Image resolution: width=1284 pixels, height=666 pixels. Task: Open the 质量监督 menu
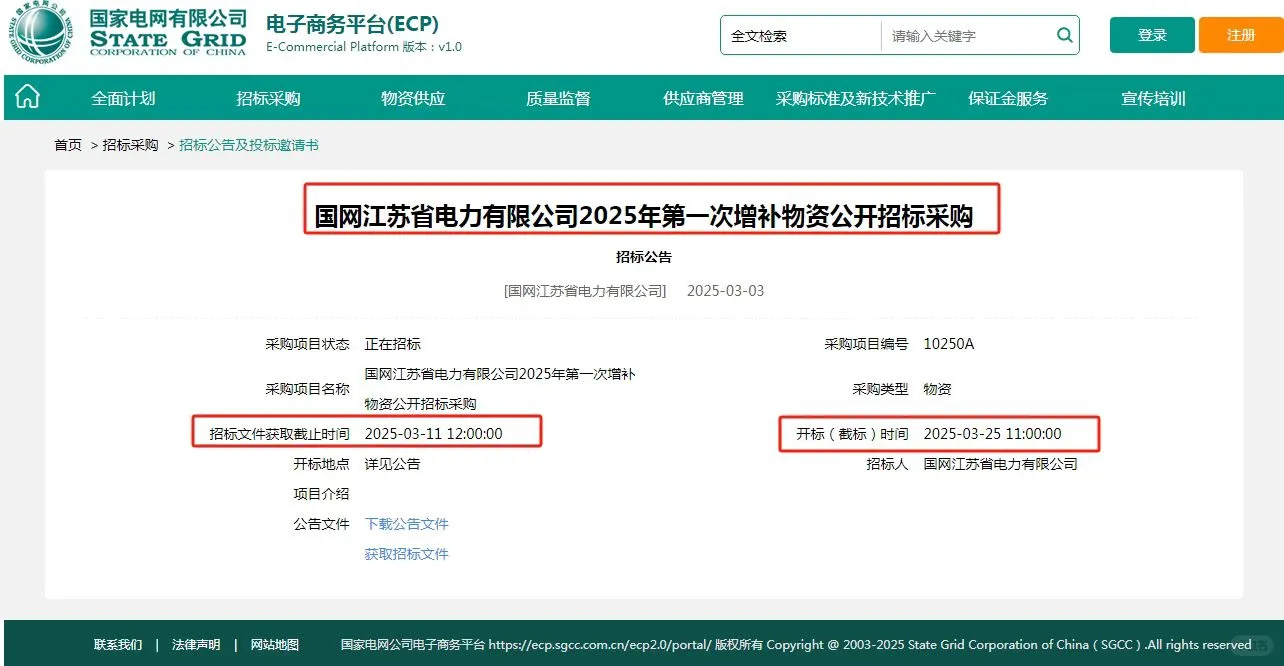(558, 98)
